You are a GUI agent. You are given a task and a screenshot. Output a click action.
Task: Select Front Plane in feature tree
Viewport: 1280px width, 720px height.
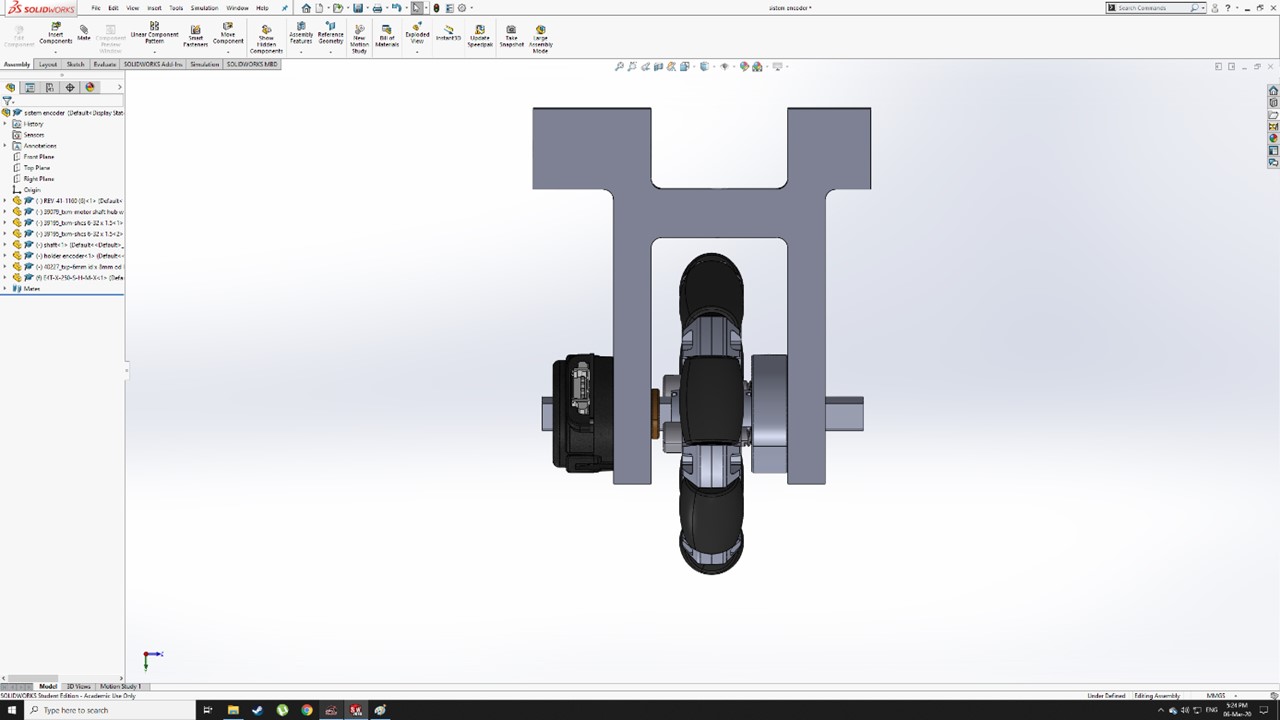pyautogui.click(x=39, y=157)
